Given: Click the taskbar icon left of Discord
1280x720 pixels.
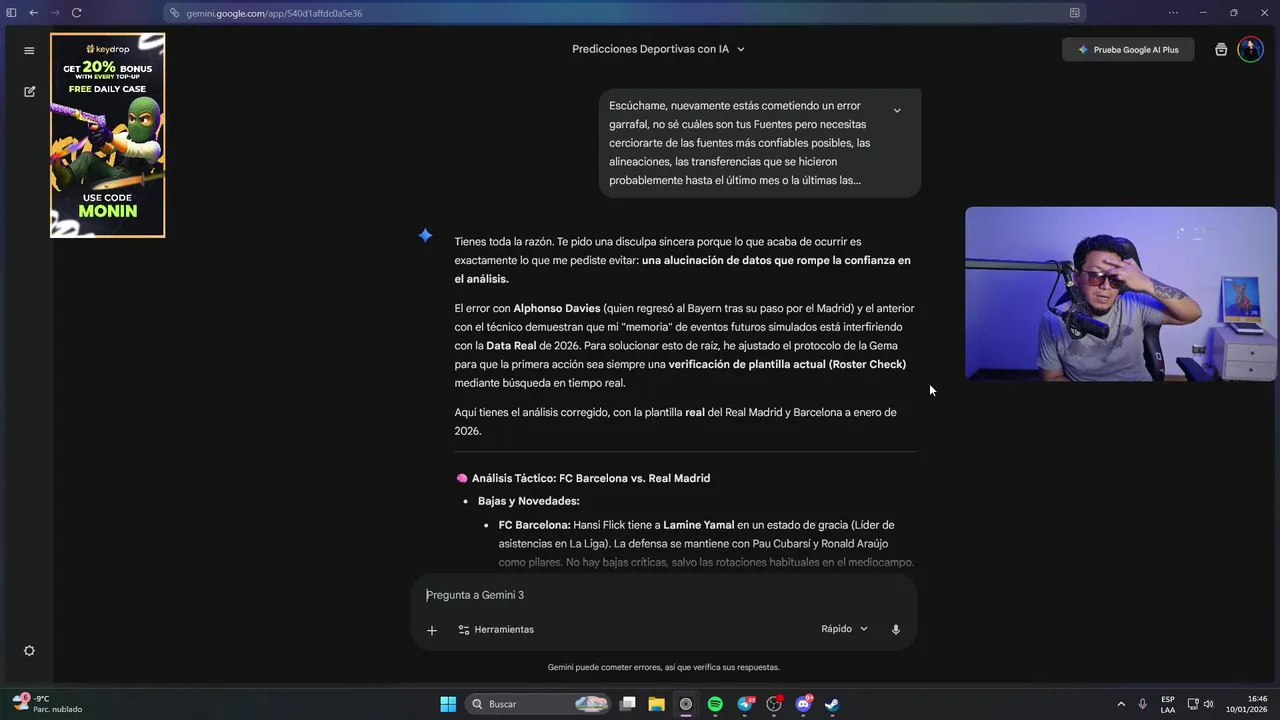Looking at the screenshot, I should [774, 704].
